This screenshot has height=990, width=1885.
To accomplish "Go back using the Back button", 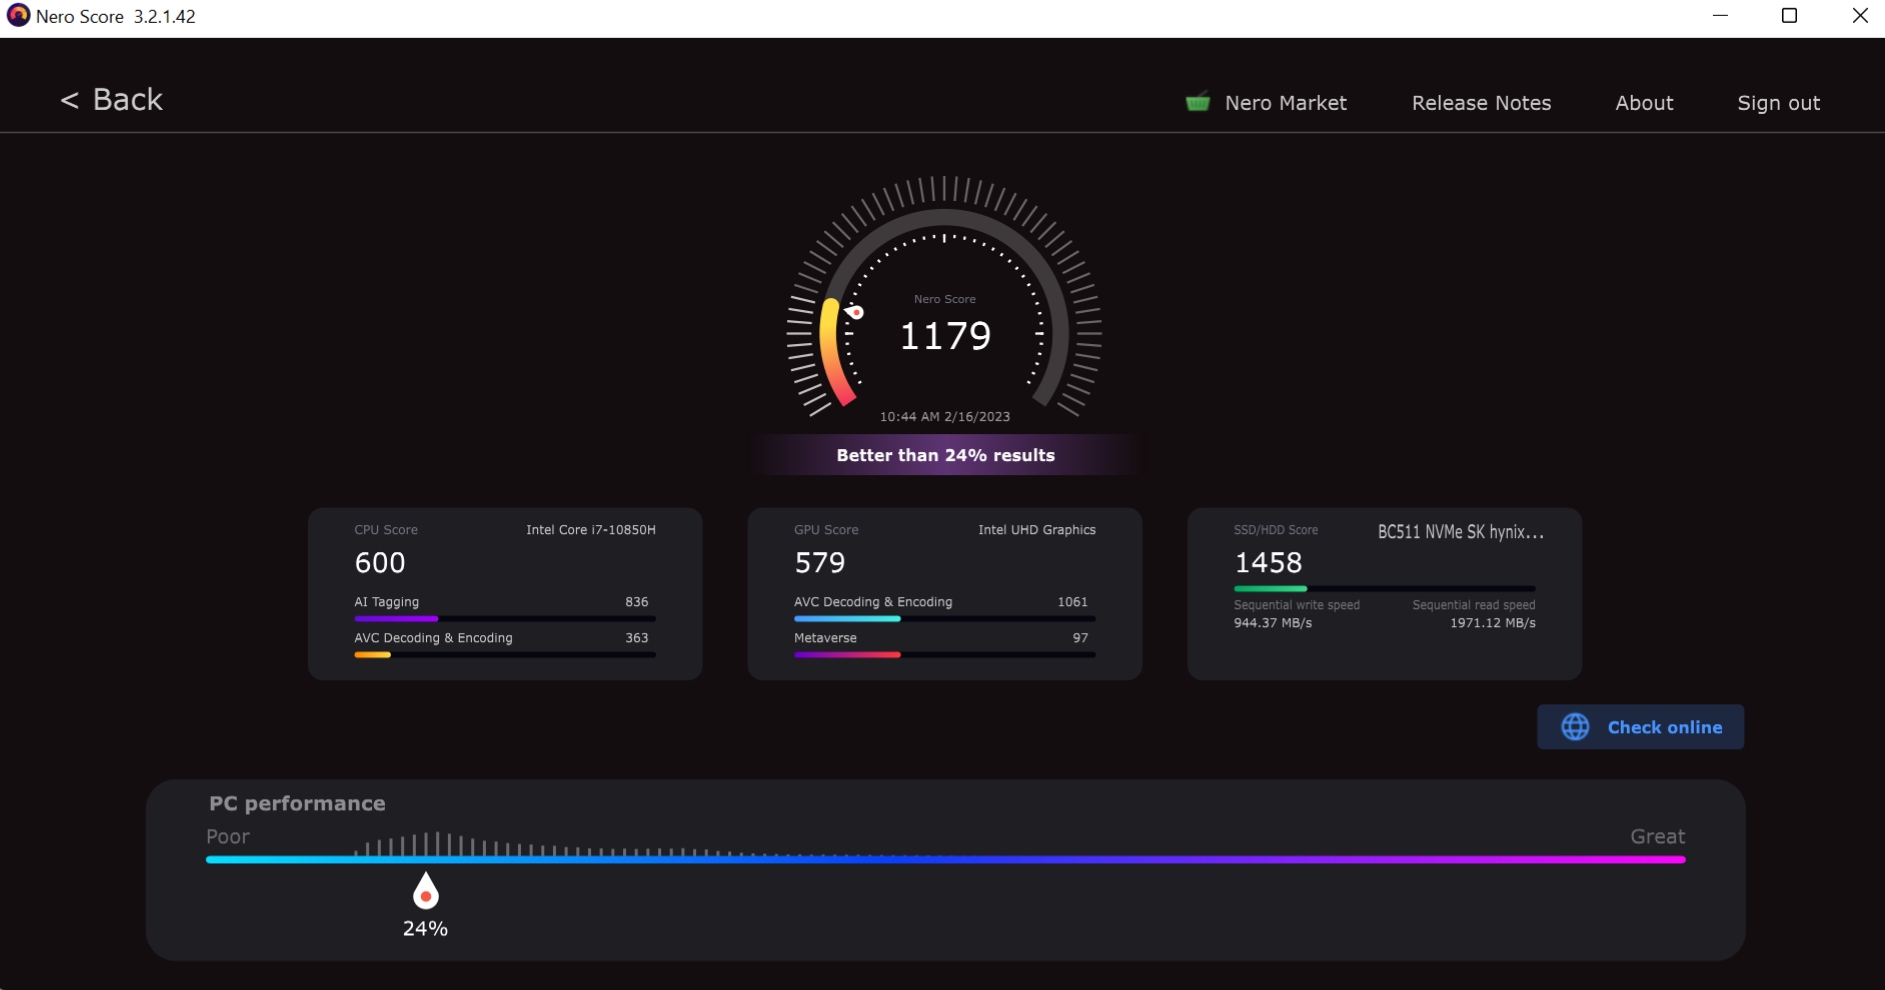I will [111, 100].
